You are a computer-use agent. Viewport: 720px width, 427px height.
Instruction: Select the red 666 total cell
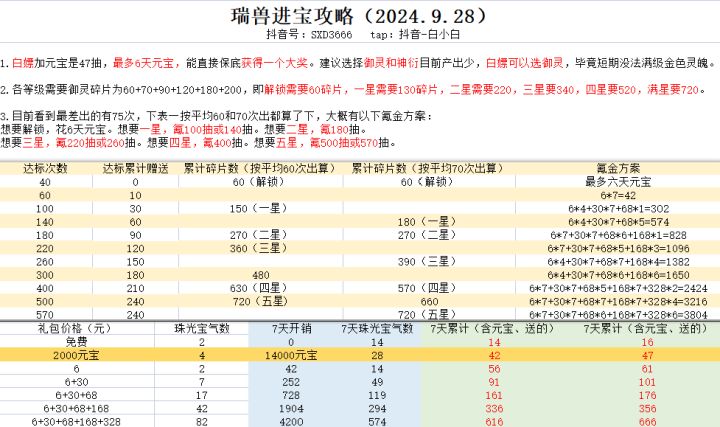click(647, 421)
